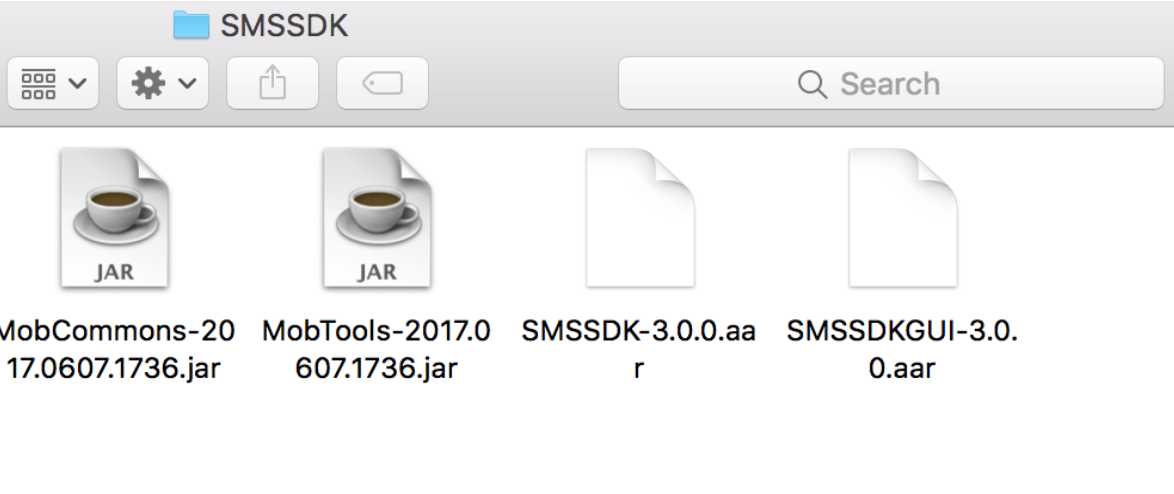Image resolution: width=1174 pixels, height=494 pixels.
Task: Open the Edit Tags toolbar button
Action: [383, 83]
